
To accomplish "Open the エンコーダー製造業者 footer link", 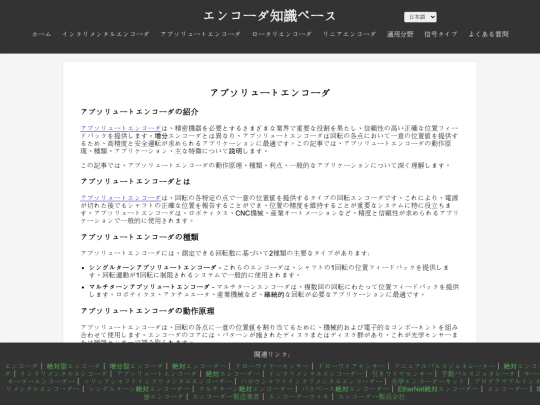I will tap(226, 396).
